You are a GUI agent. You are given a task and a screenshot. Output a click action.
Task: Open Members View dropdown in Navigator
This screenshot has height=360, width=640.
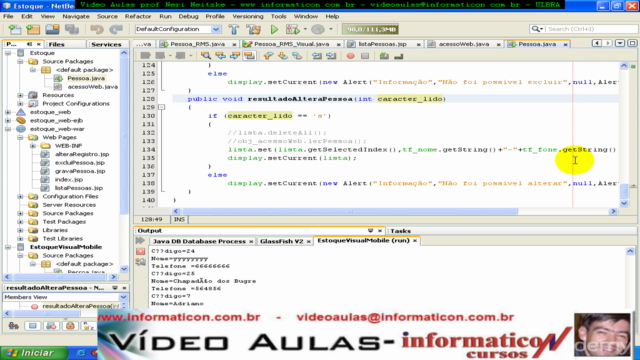coord(123,297)
